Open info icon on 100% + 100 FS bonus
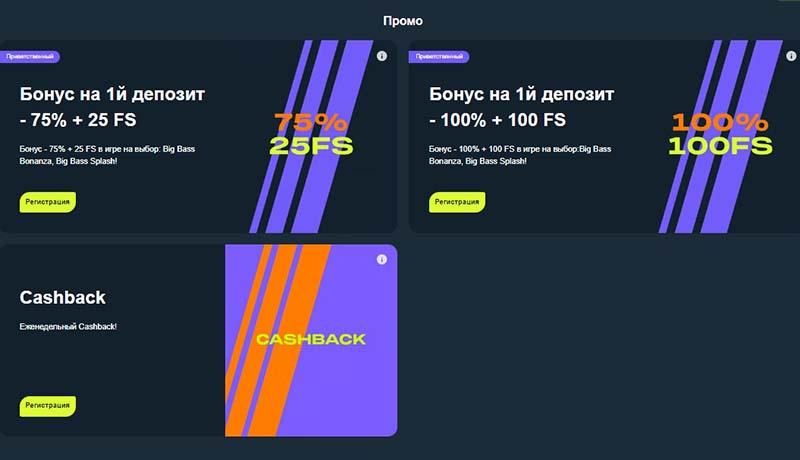The width and height of the screenshot is (800, 460). coord(791,56)
